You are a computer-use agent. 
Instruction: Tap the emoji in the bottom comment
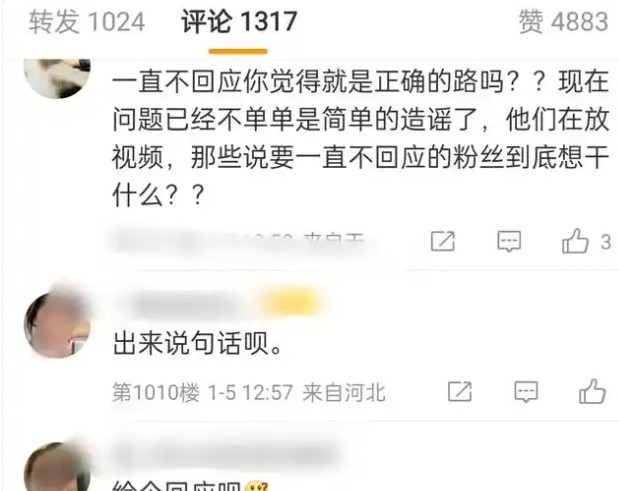256,486
